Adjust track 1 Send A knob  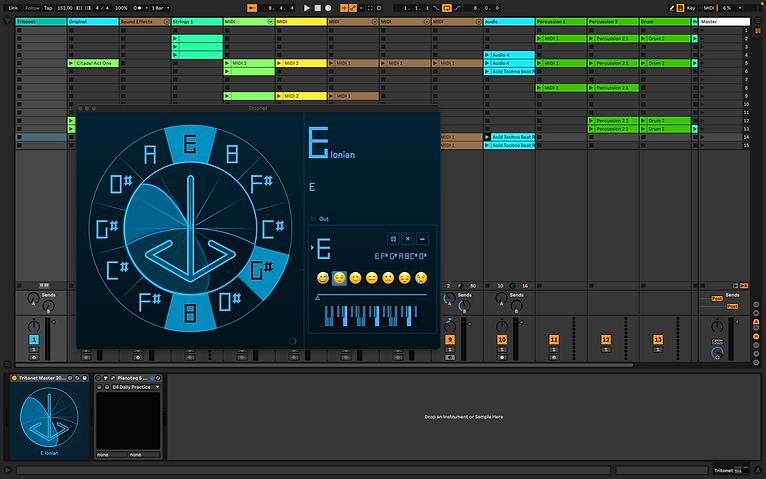click(33, 298)
